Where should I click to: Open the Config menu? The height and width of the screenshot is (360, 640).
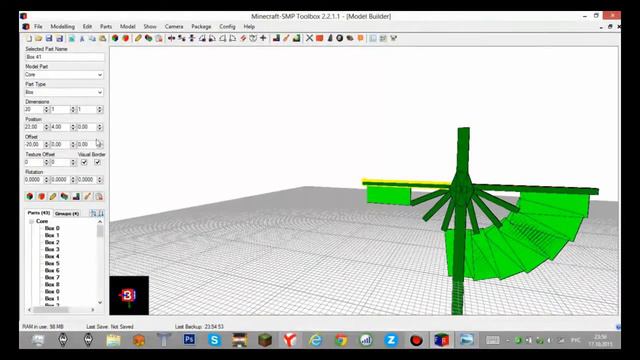click(x=227, y=27)
